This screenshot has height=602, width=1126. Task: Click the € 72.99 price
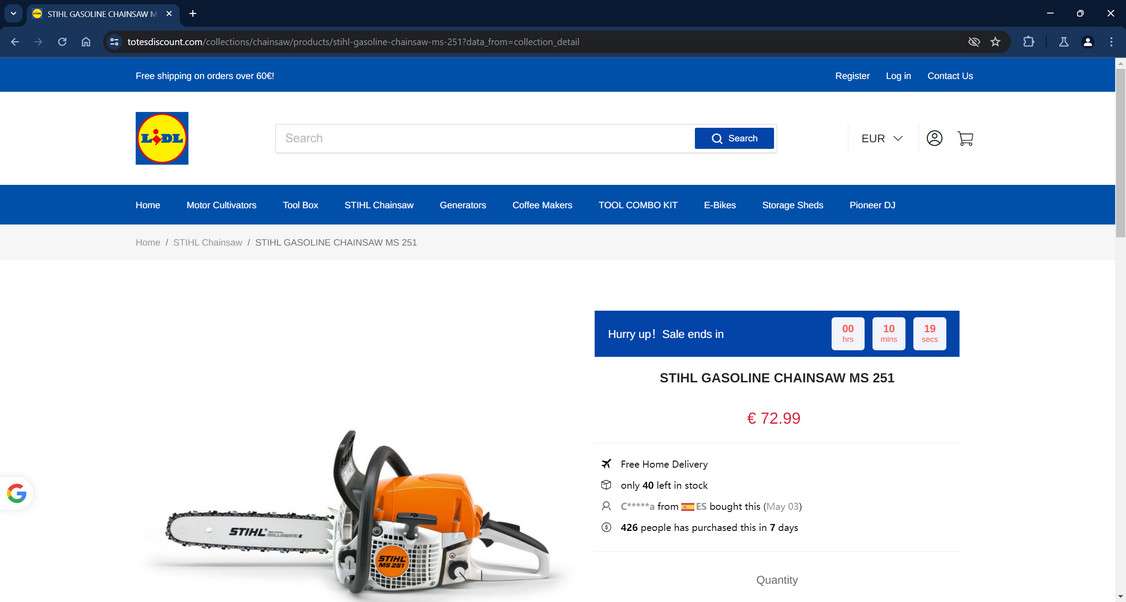point(773,418)
